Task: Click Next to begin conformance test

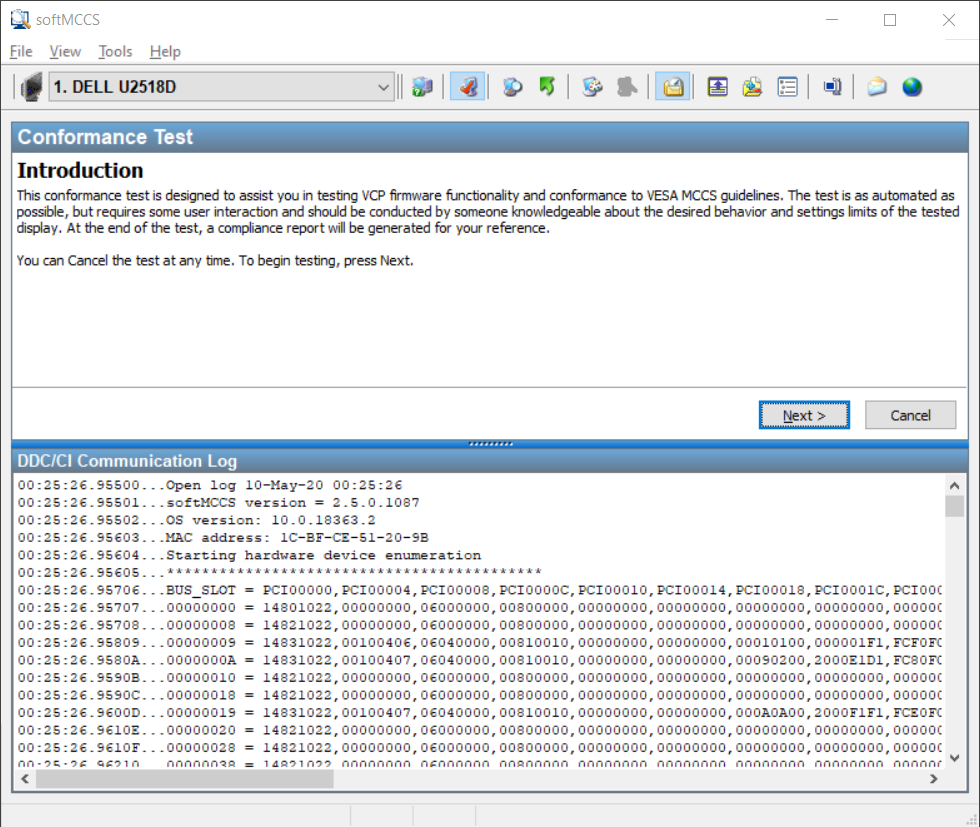Action: coord(804,415)
